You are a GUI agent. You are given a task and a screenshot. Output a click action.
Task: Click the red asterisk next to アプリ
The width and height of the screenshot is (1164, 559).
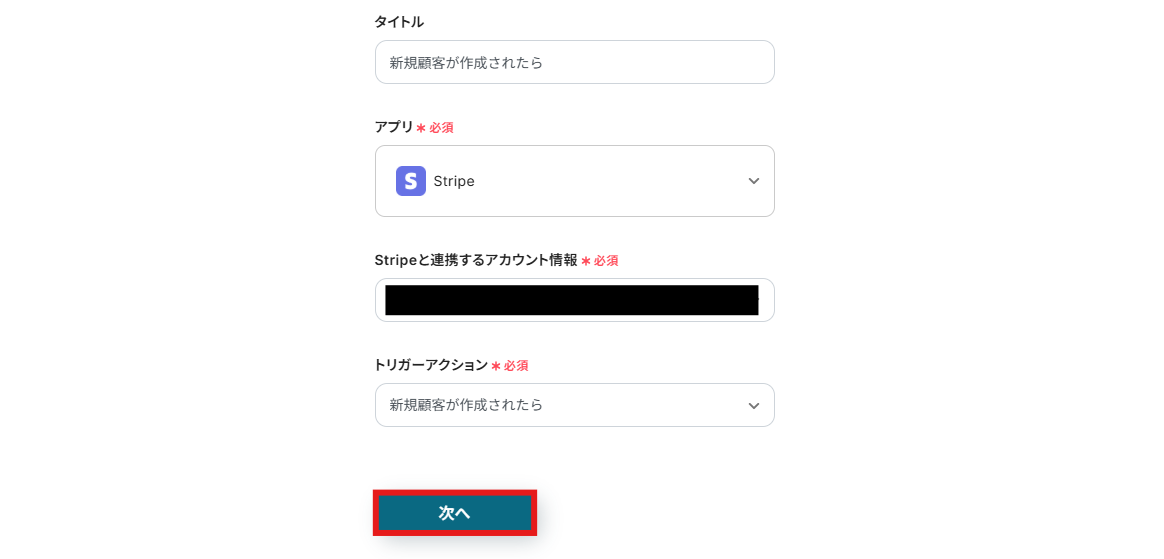pos(421,128)
